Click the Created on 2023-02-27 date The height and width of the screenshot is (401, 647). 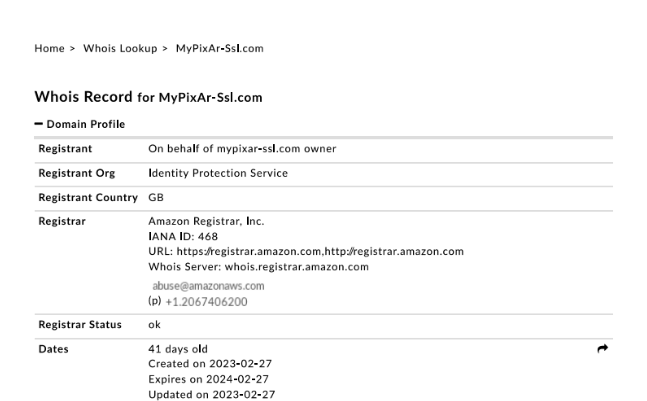210,363
